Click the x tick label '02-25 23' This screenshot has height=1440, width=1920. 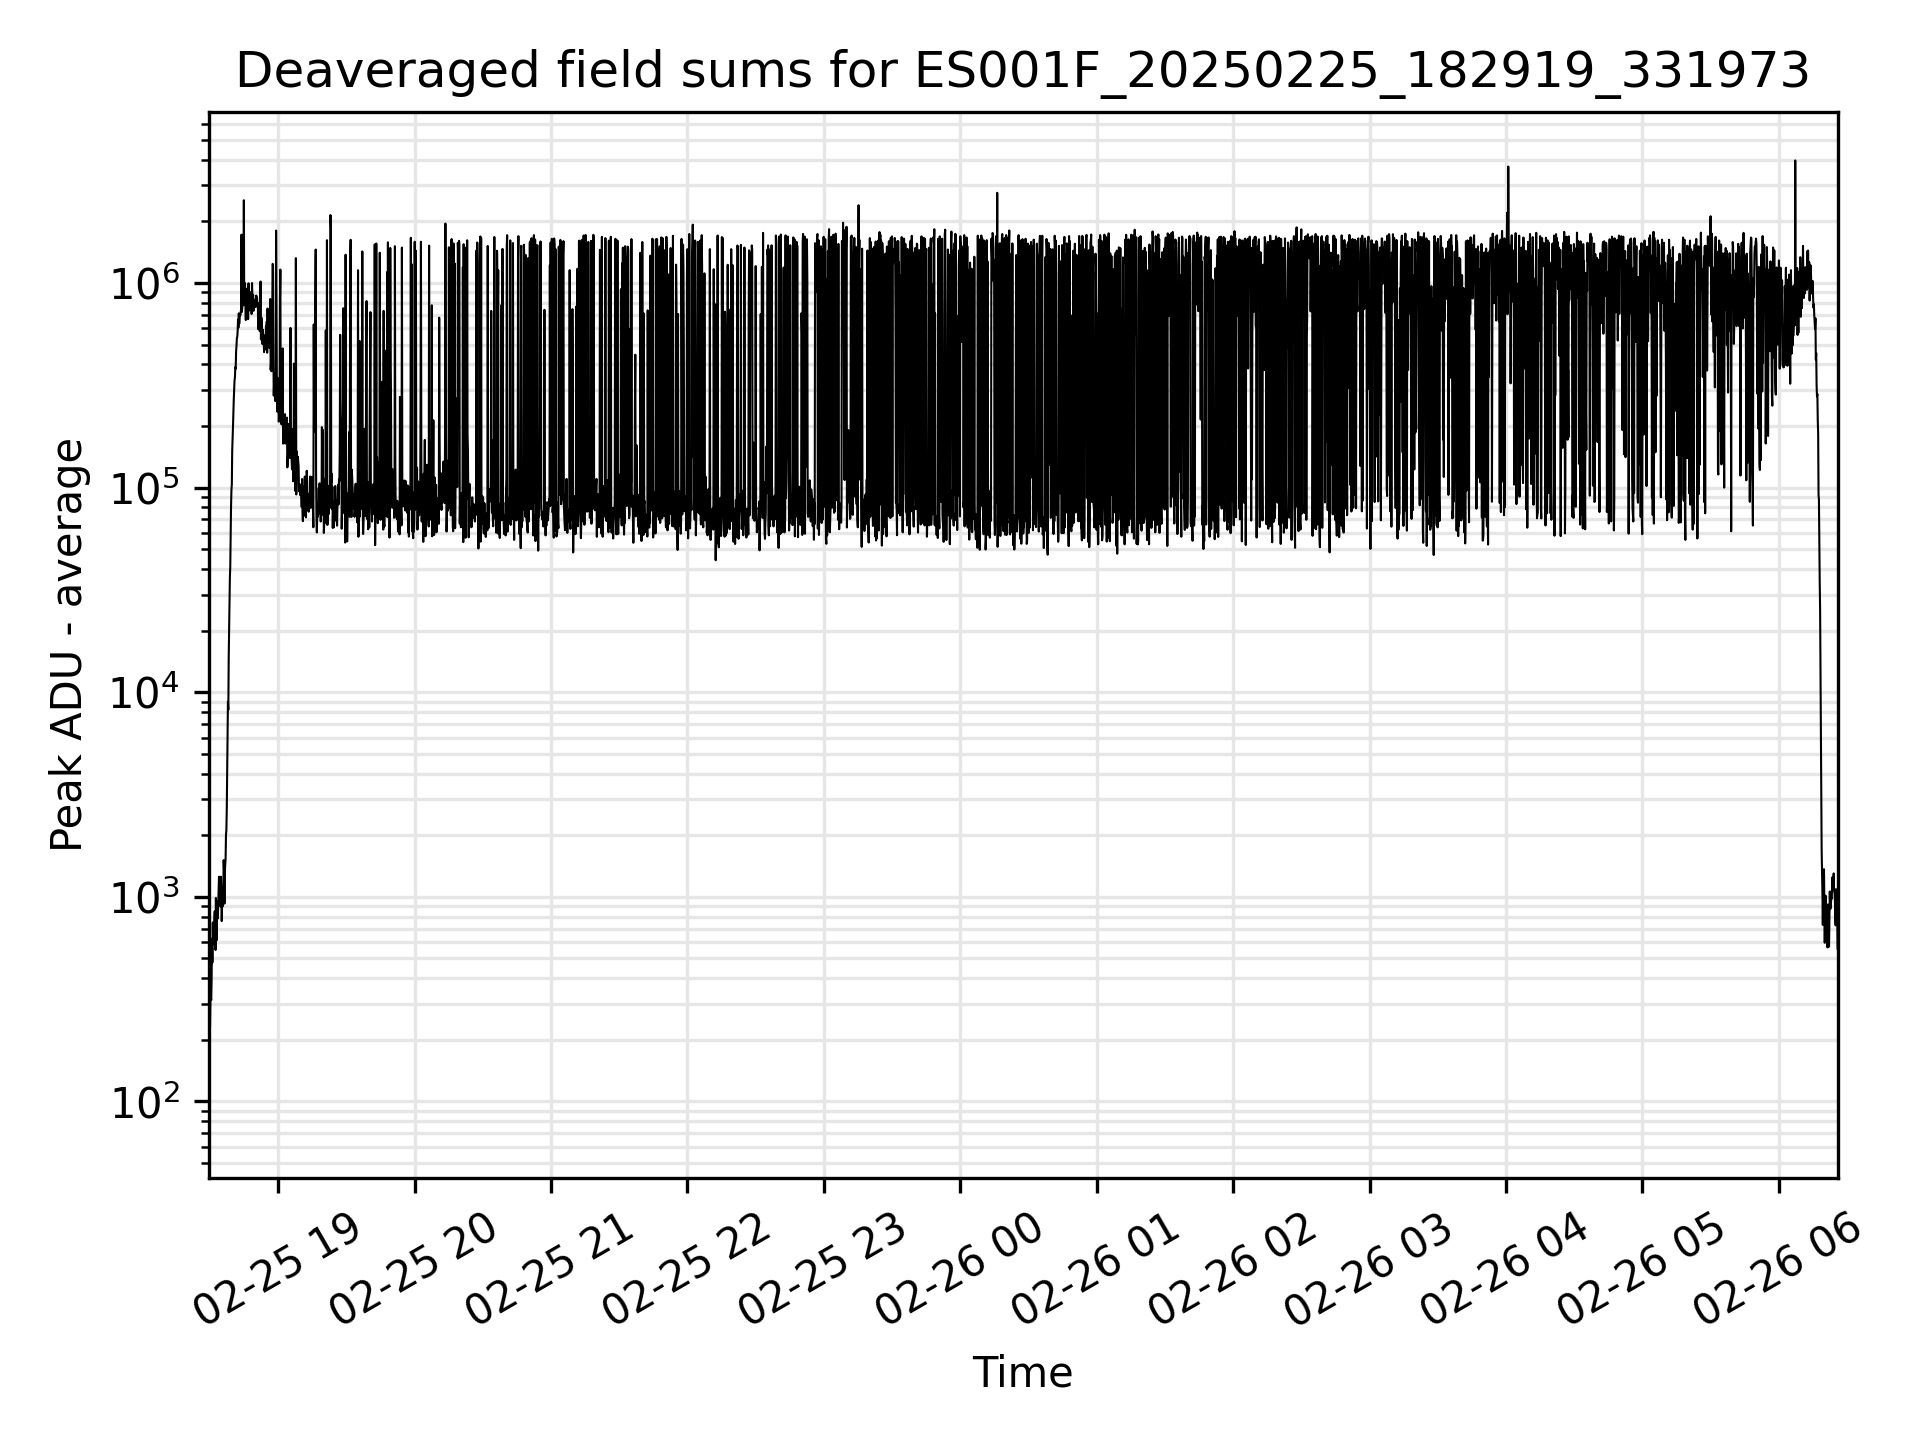pos(822,1269)
